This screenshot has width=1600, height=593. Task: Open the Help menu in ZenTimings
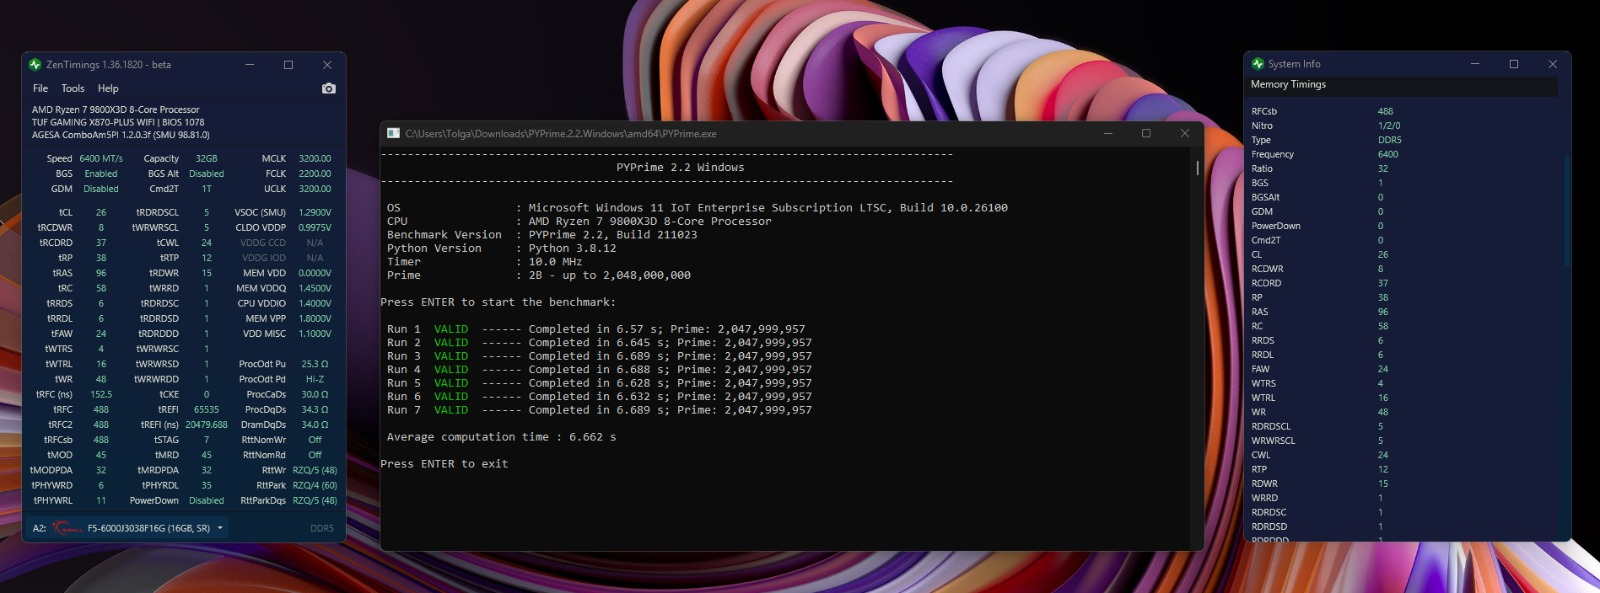[108, 88]
